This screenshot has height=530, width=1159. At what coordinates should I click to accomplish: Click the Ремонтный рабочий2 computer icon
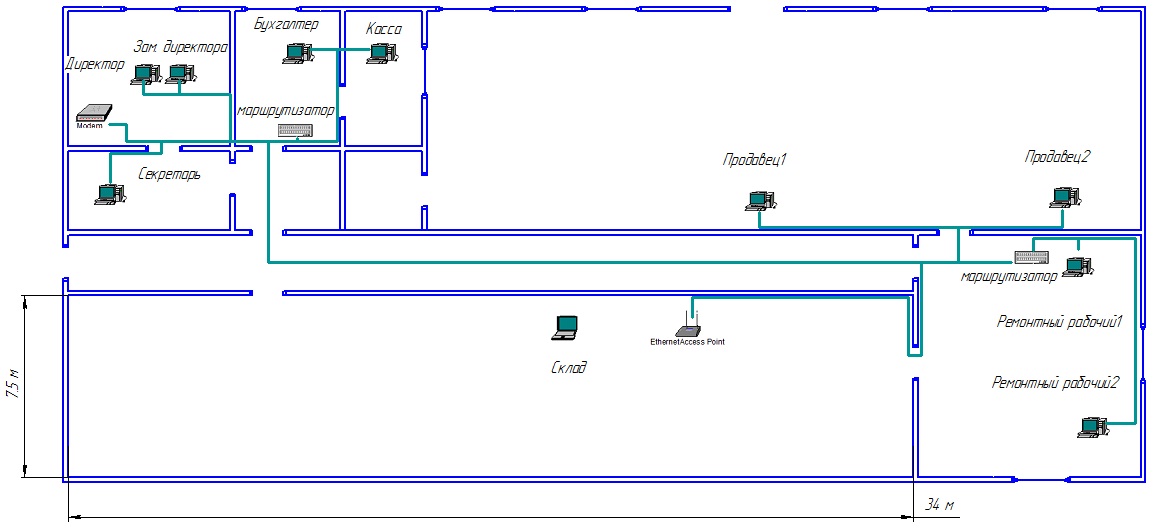coord(1092,427)
